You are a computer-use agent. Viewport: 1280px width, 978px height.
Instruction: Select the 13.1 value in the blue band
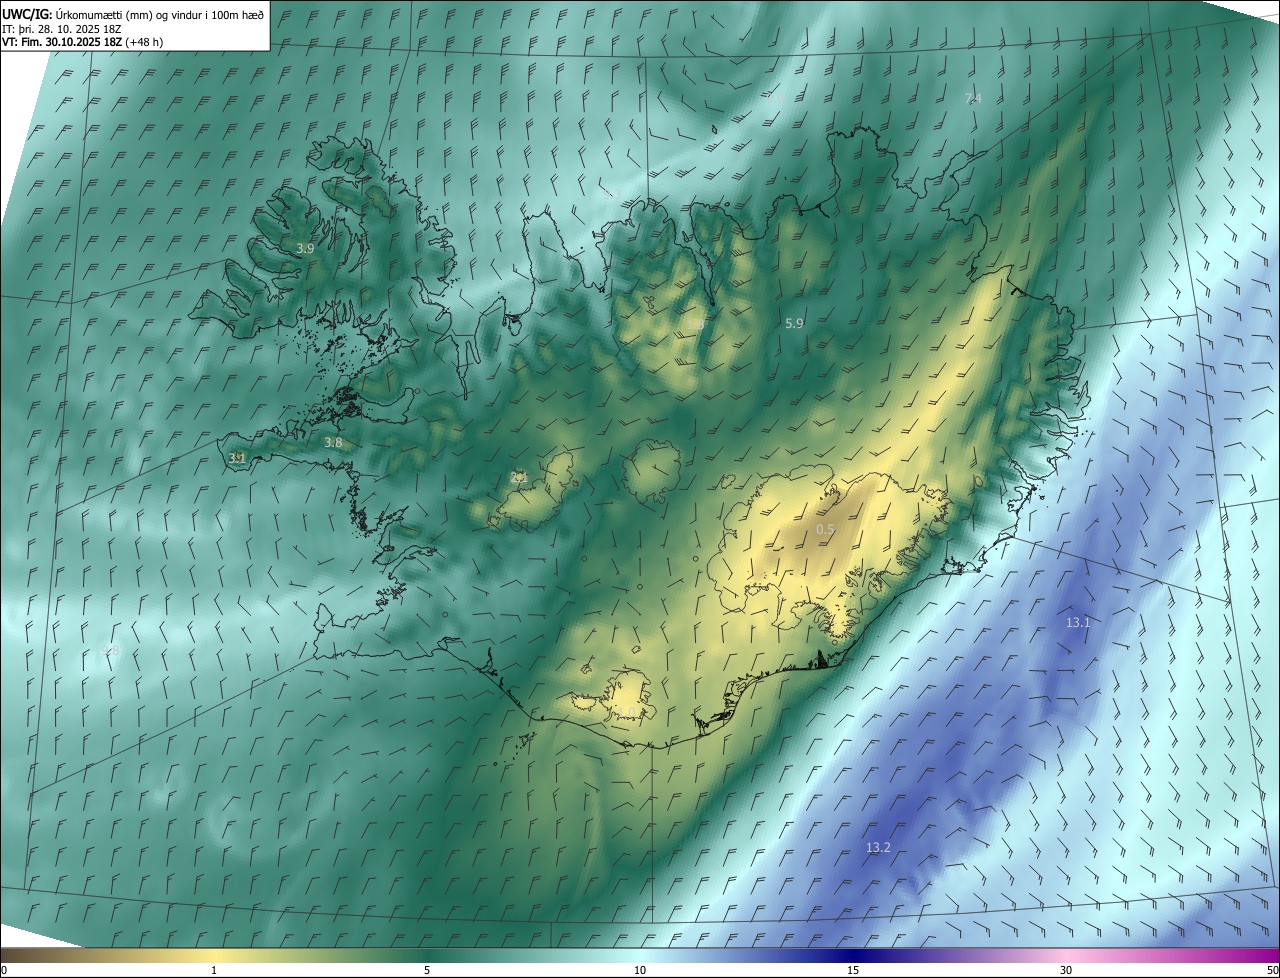pyautogui.click(x=1077, y=622)
